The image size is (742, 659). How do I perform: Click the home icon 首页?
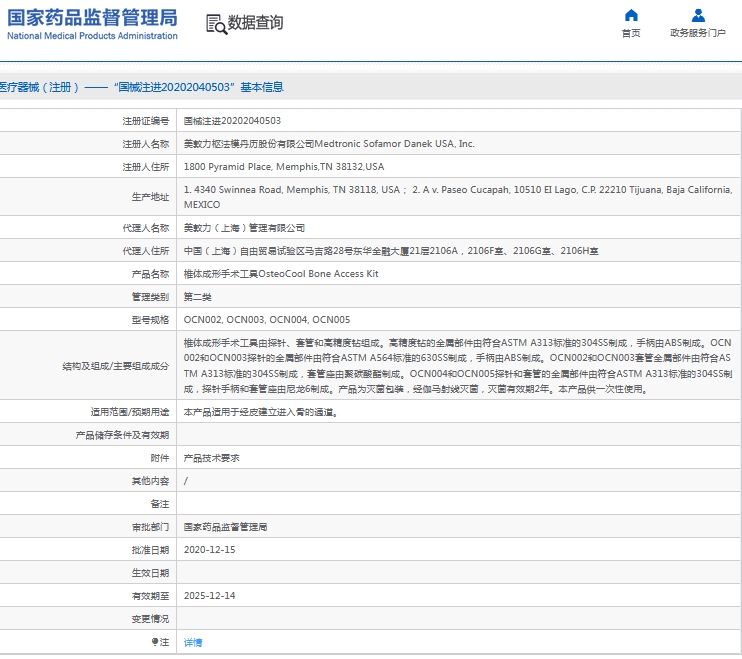(631, 15)
